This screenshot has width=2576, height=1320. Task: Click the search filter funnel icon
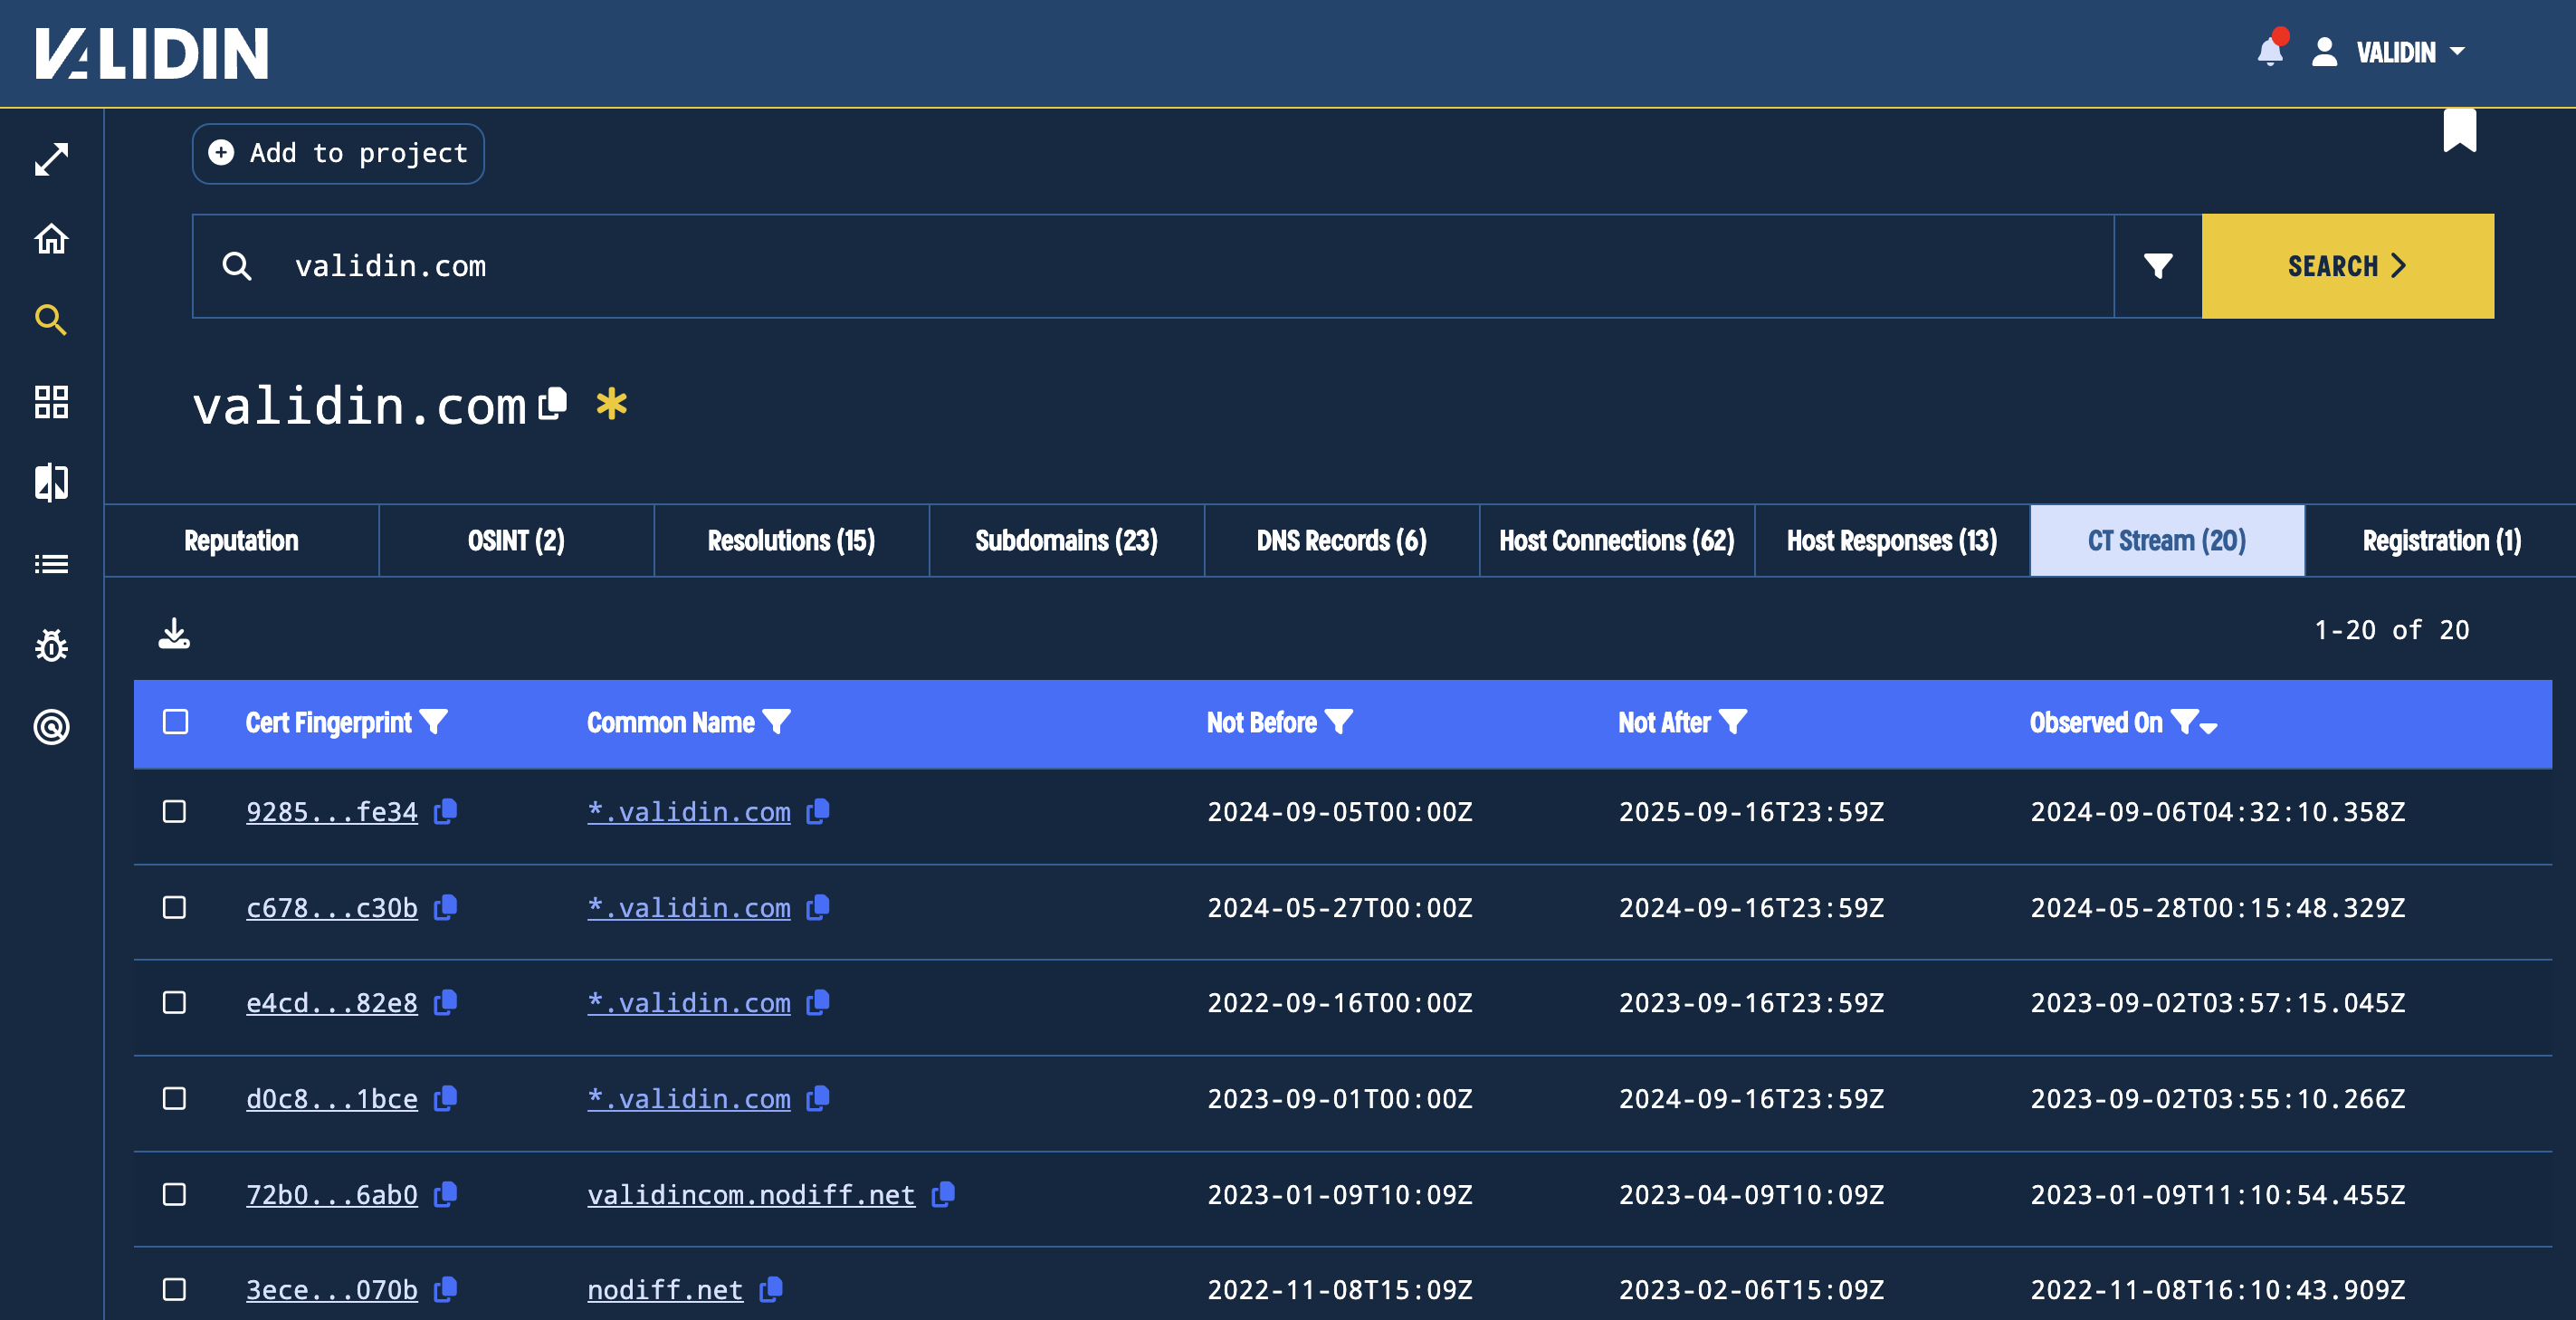[x=2158, y=266]
